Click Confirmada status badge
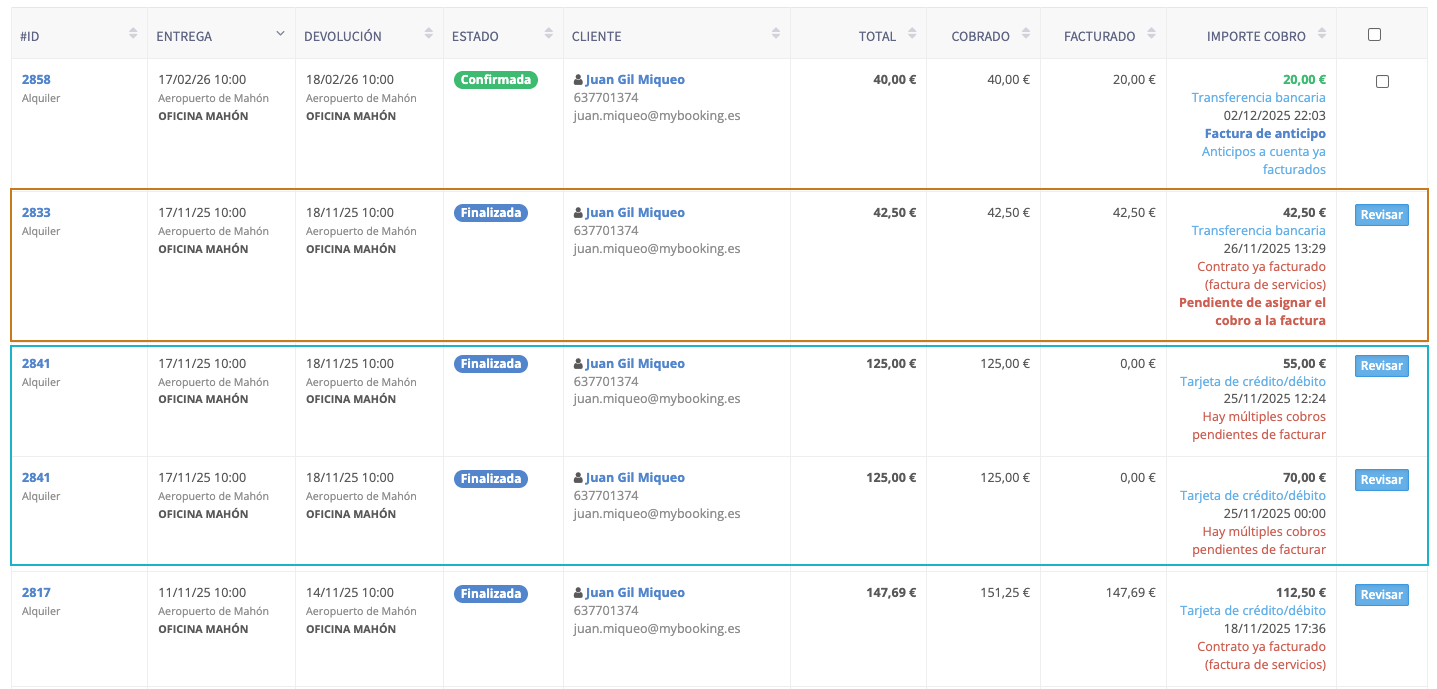The height and width of the screenshot is (689, 1437). pos(496,80)
